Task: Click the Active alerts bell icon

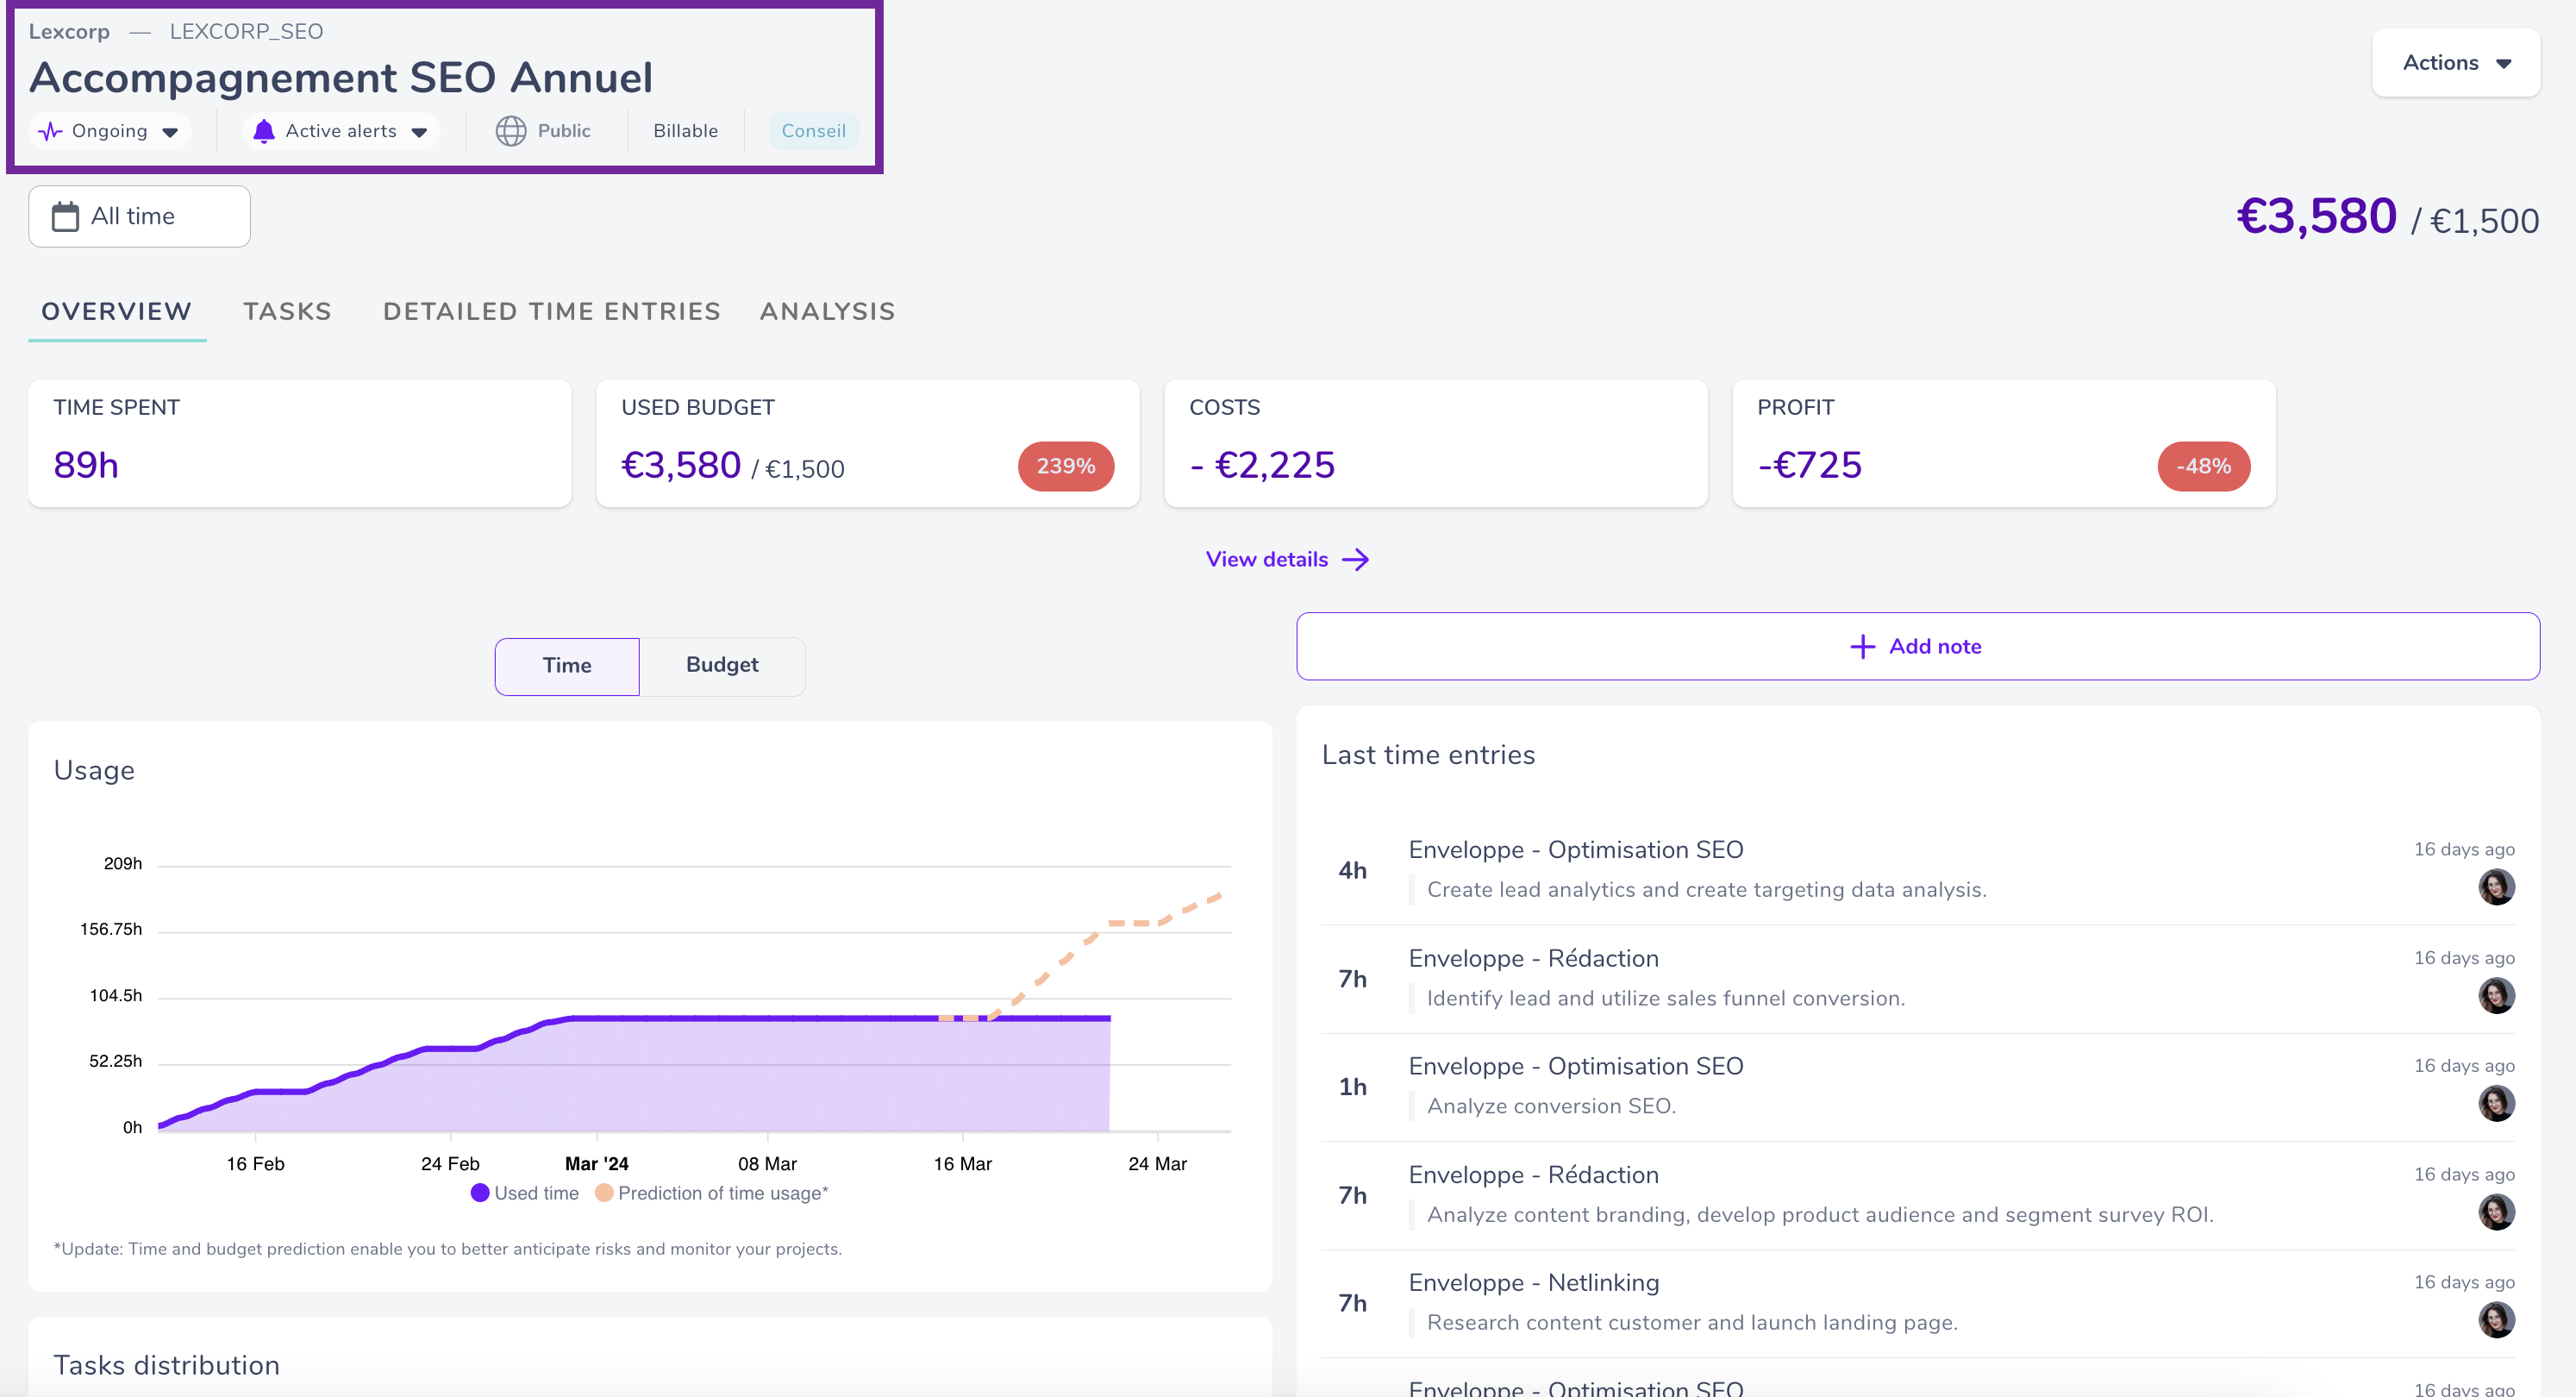Action: [x=264, y=131]
